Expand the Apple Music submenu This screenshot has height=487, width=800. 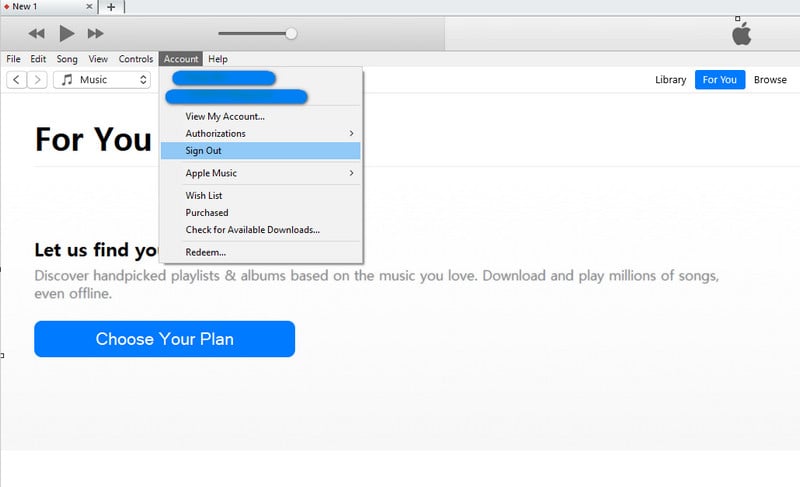(261, 173)
